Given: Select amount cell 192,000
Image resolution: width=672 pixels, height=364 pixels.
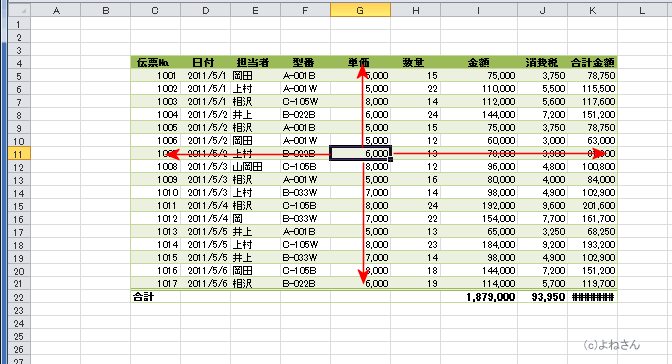Looking at the screenshot, I should (x=479, y=206).
